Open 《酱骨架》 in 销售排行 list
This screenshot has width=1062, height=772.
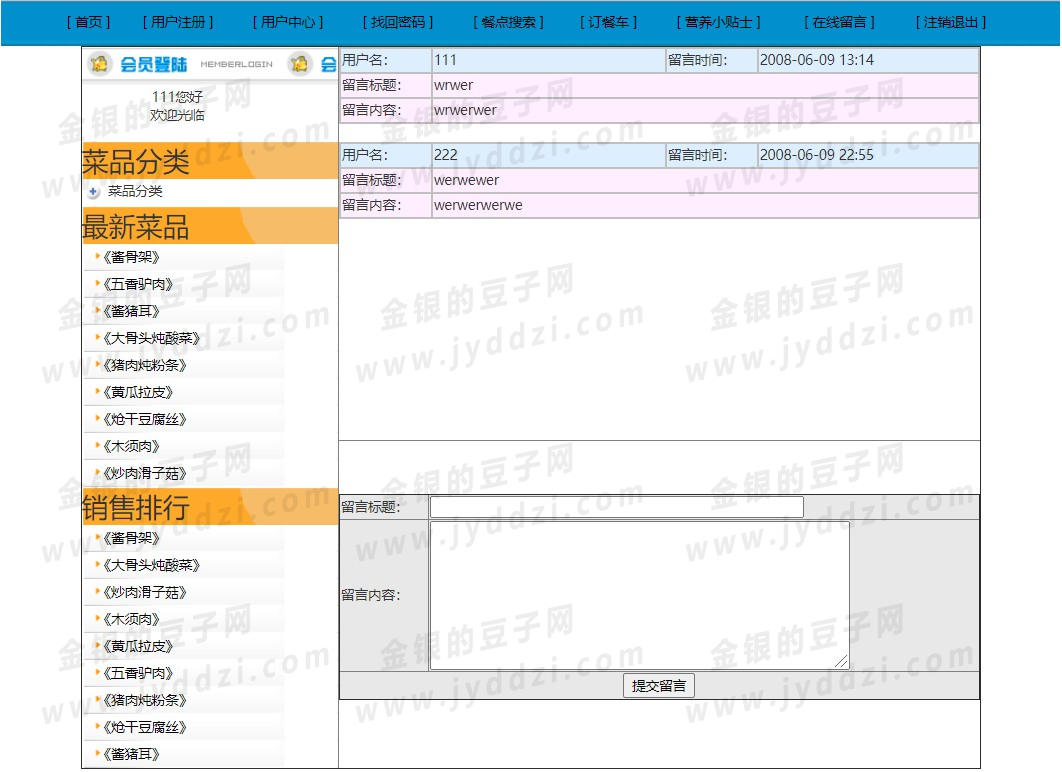pyautogui.click(x=131, y=538)
